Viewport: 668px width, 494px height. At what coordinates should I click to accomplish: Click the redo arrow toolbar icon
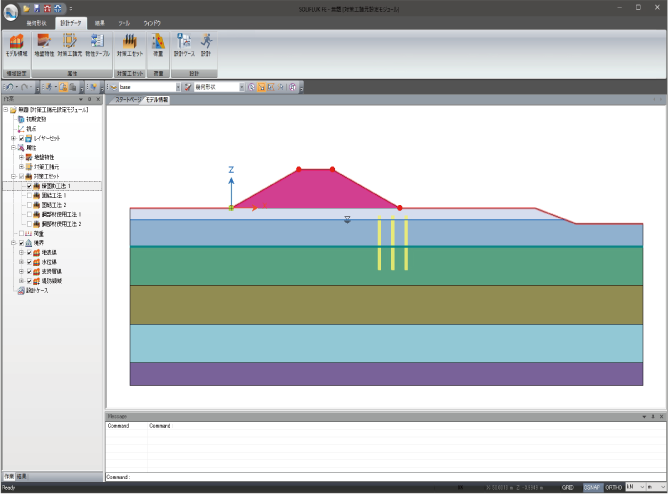point(25,87)
